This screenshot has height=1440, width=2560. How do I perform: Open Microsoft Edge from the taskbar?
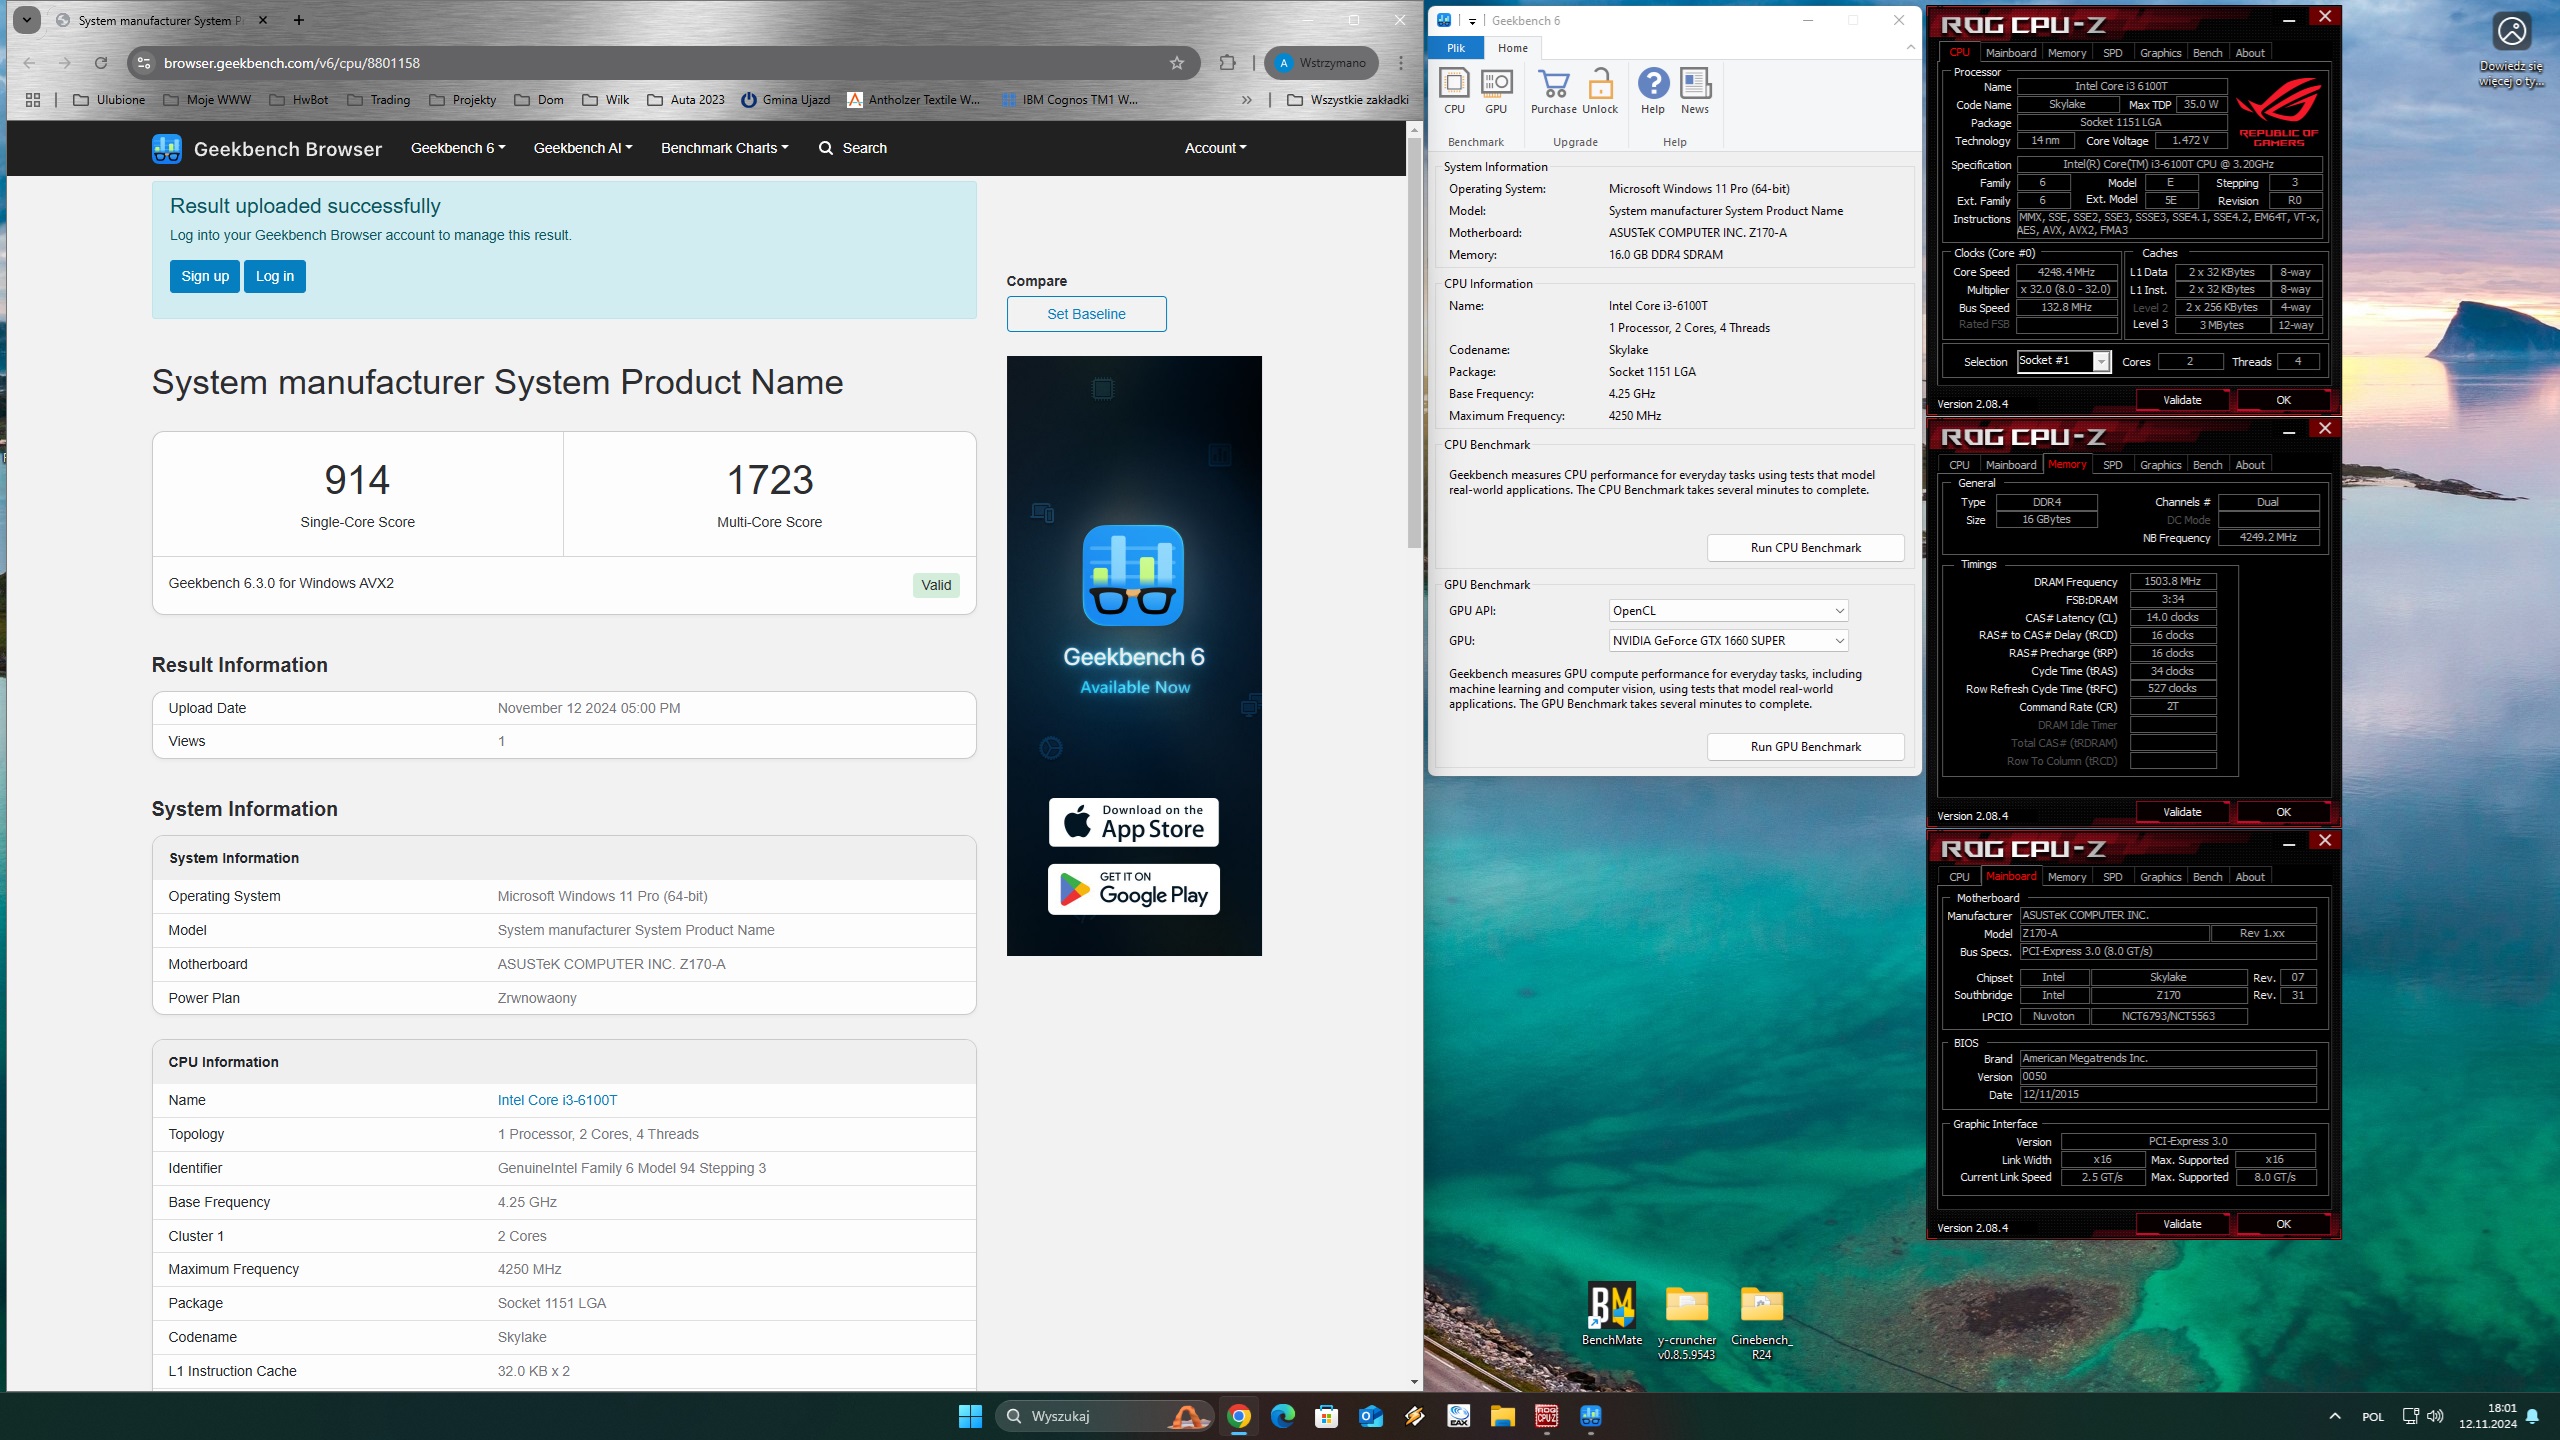click(x=1282, y=1416)
